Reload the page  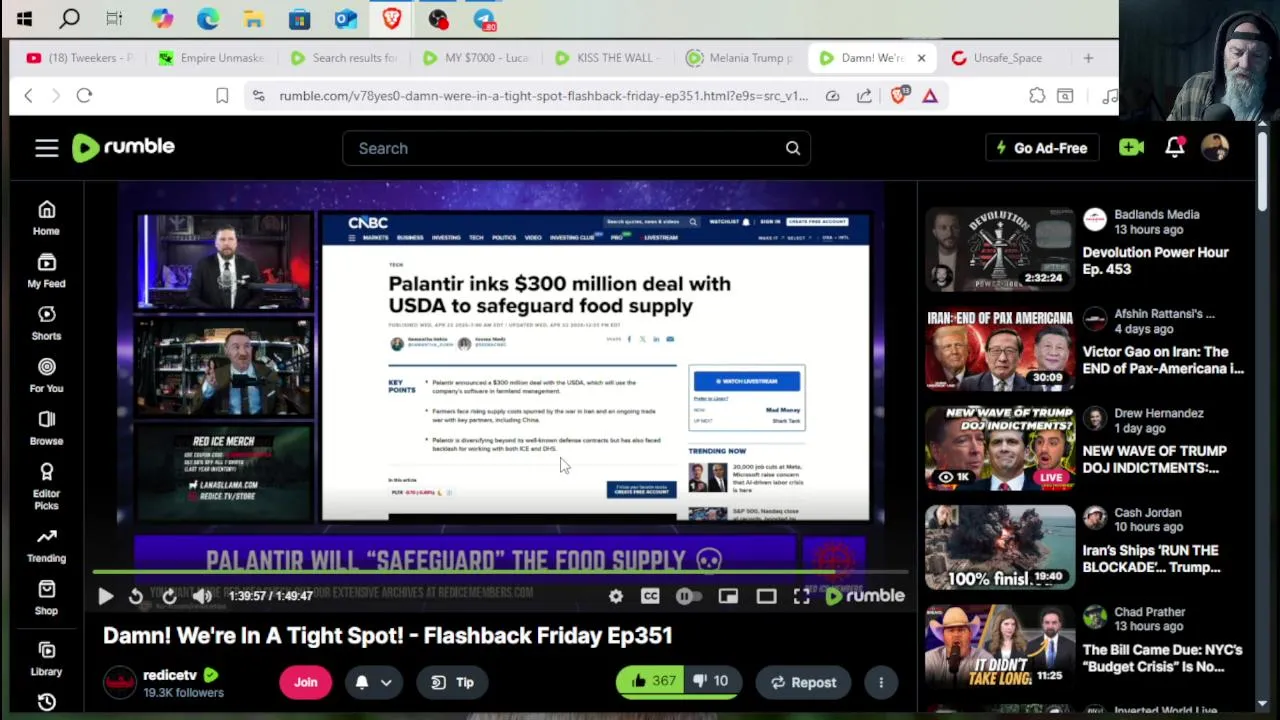[x=84, y=95]
